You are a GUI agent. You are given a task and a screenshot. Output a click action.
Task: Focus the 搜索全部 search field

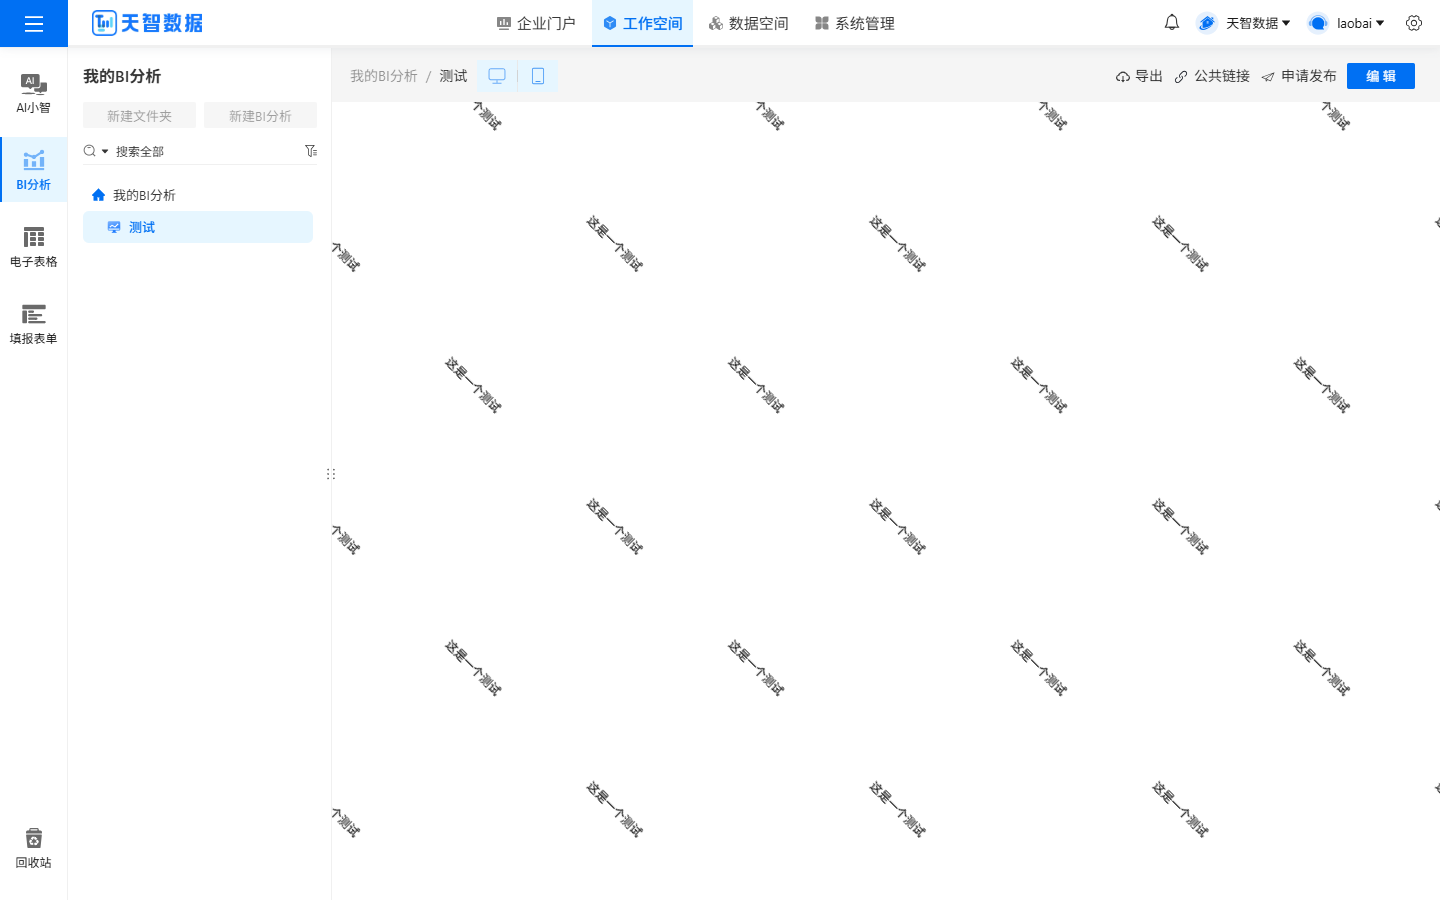click(207, 151)
